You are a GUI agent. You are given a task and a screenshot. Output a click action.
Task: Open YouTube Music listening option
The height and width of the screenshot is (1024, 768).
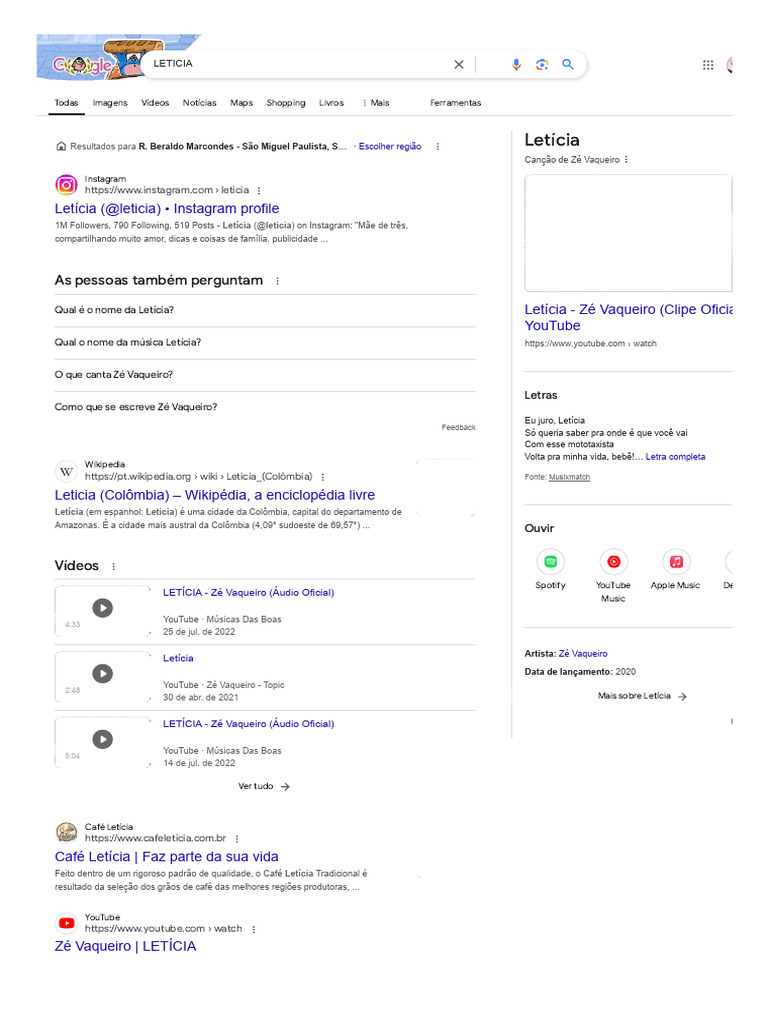pyautogui.click(x=613, y=562)
